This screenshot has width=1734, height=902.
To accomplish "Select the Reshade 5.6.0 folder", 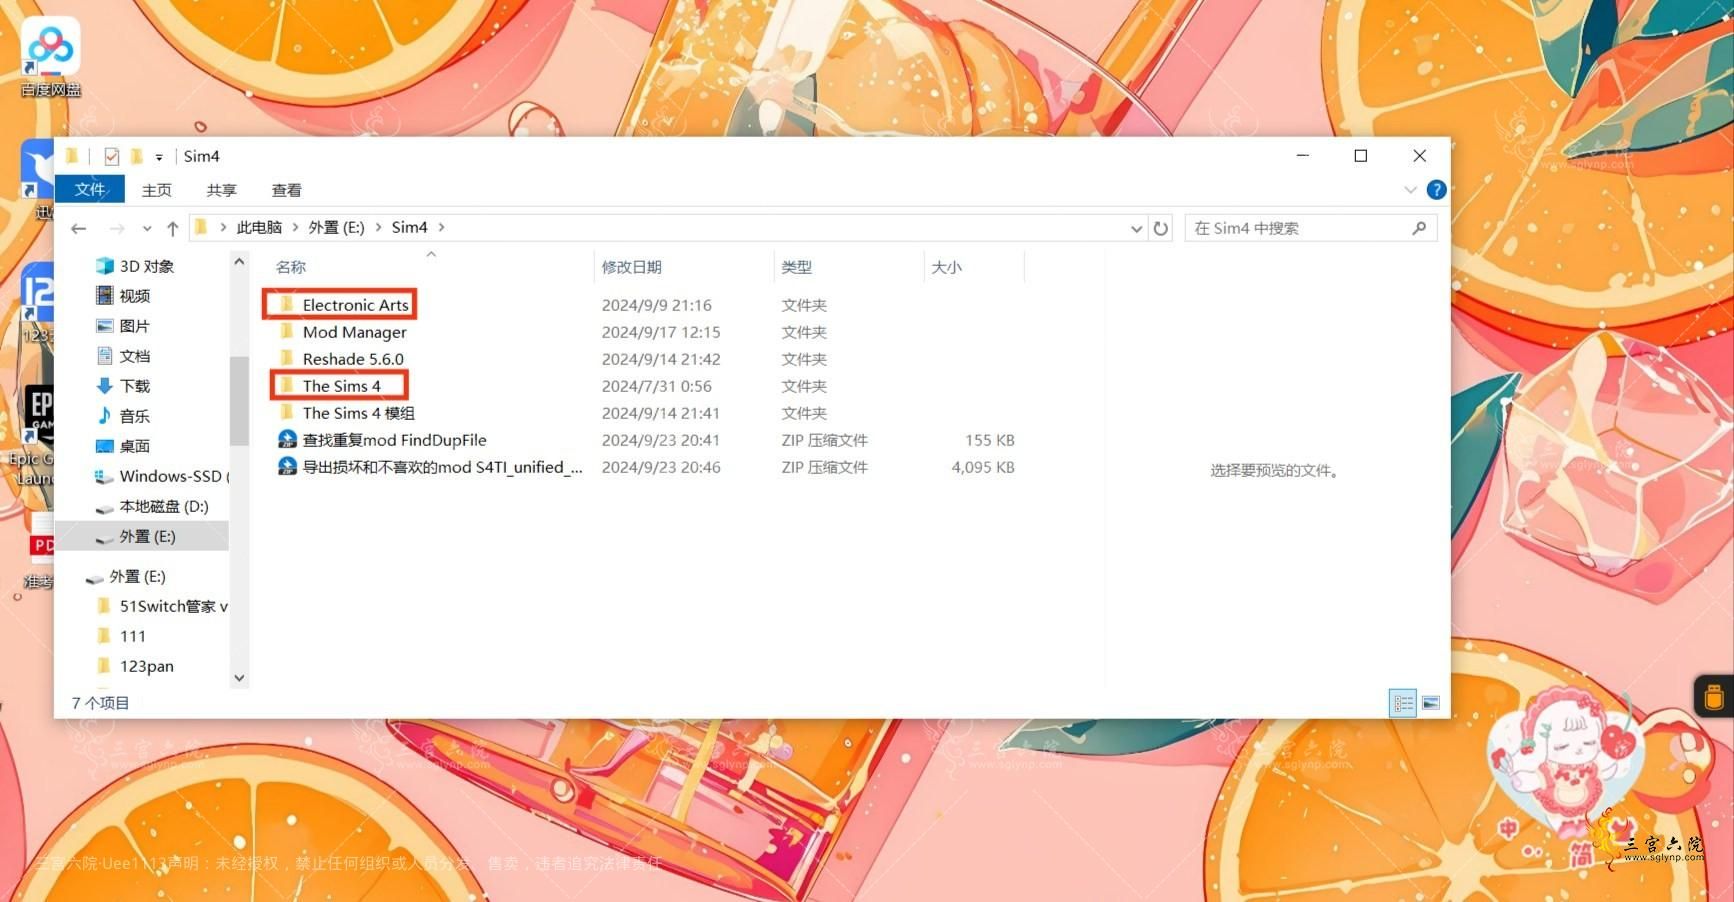I will click(353, 359).
